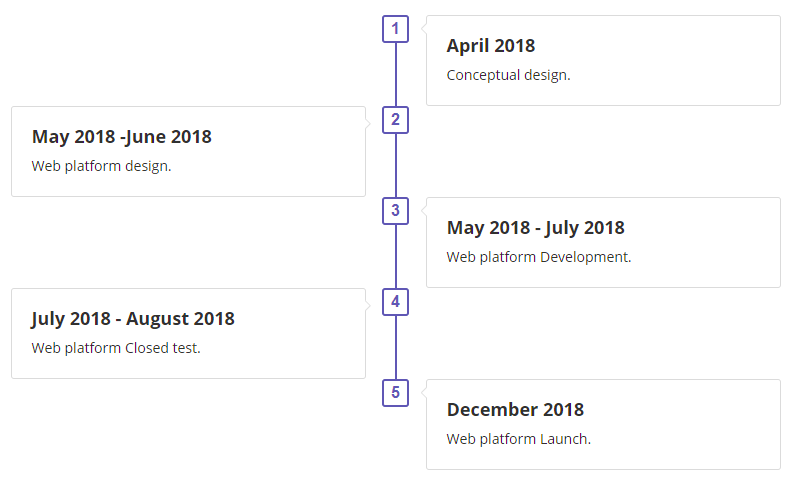
Task: Click the "Web platform Development." description
Action: point(538,257)
